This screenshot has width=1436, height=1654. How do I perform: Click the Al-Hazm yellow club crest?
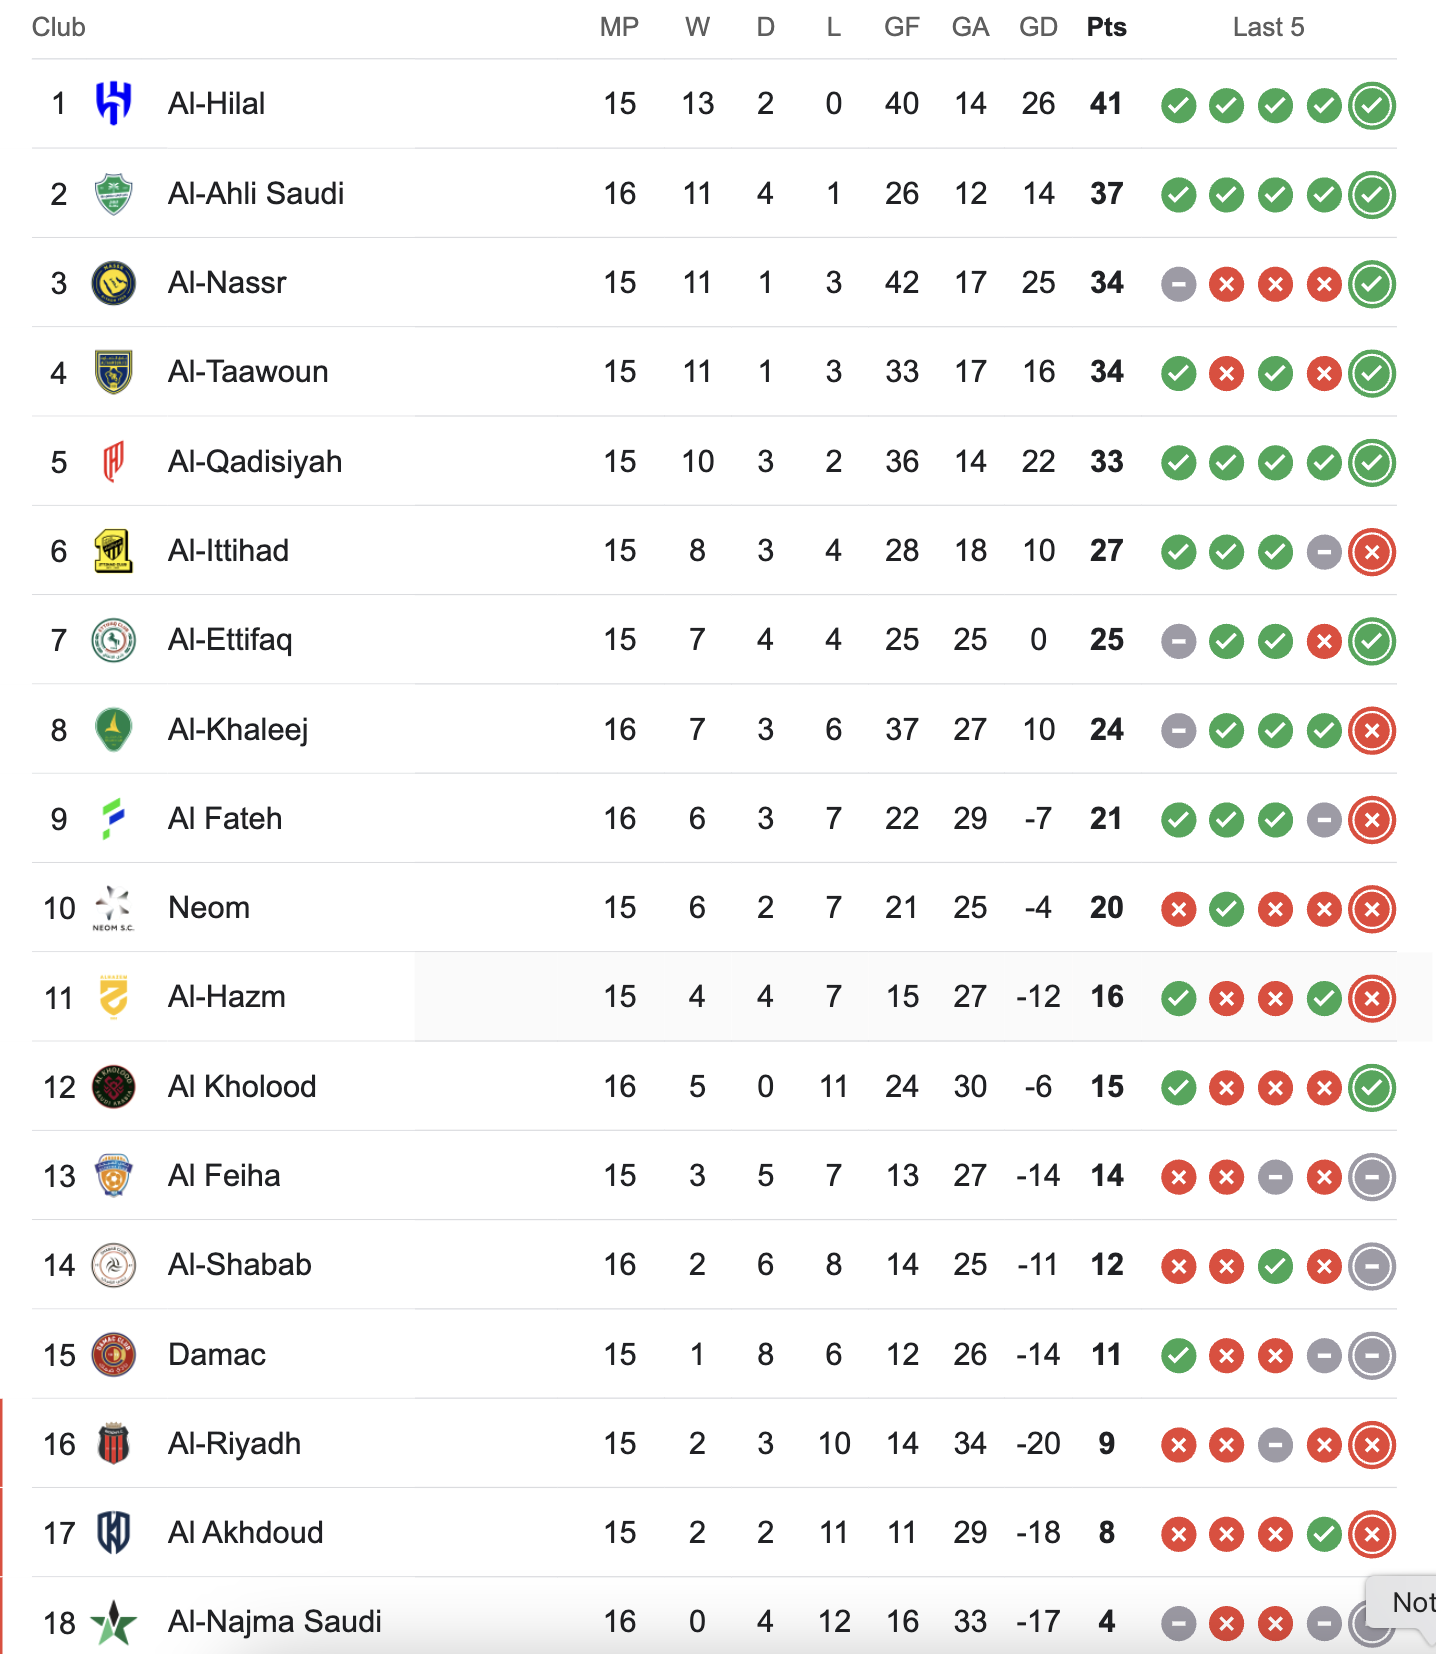[113, 997]
